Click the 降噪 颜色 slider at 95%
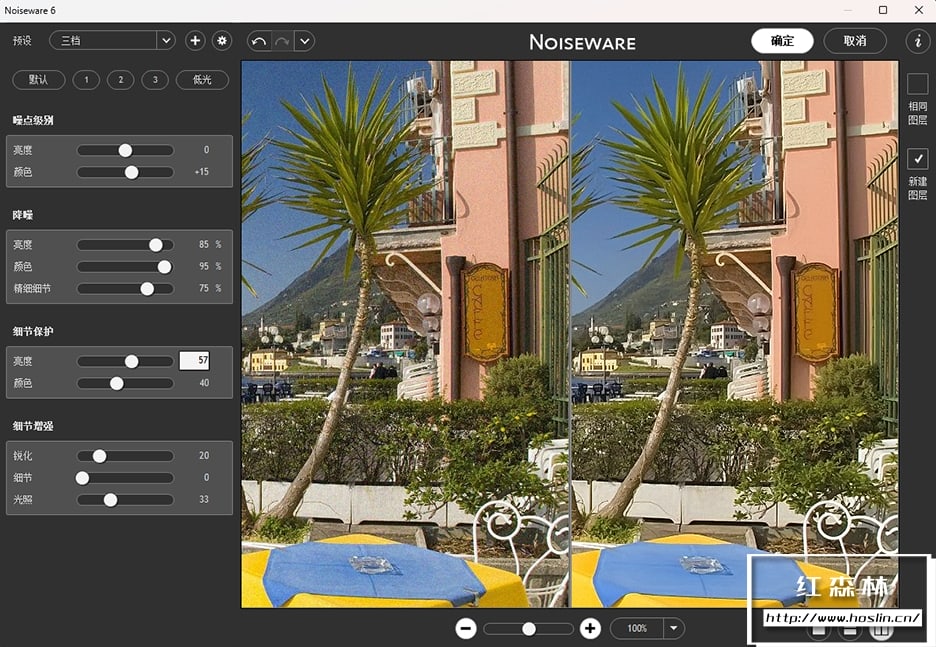 tap(165, 267)
